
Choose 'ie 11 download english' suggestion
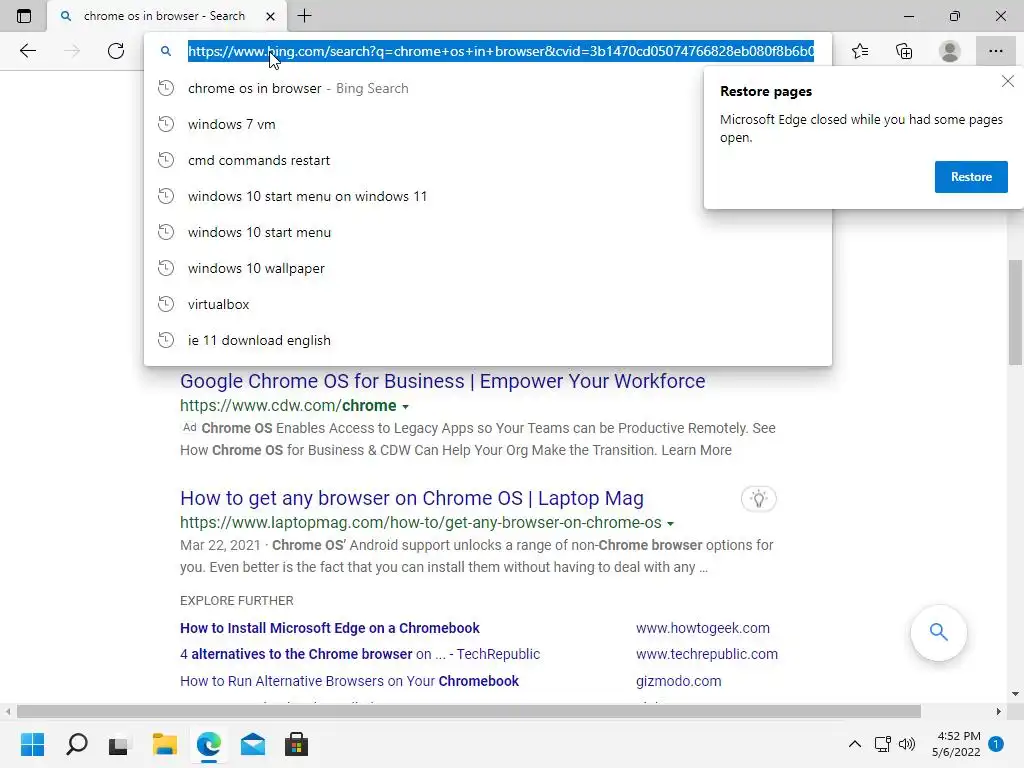click(x=488, y=340)
